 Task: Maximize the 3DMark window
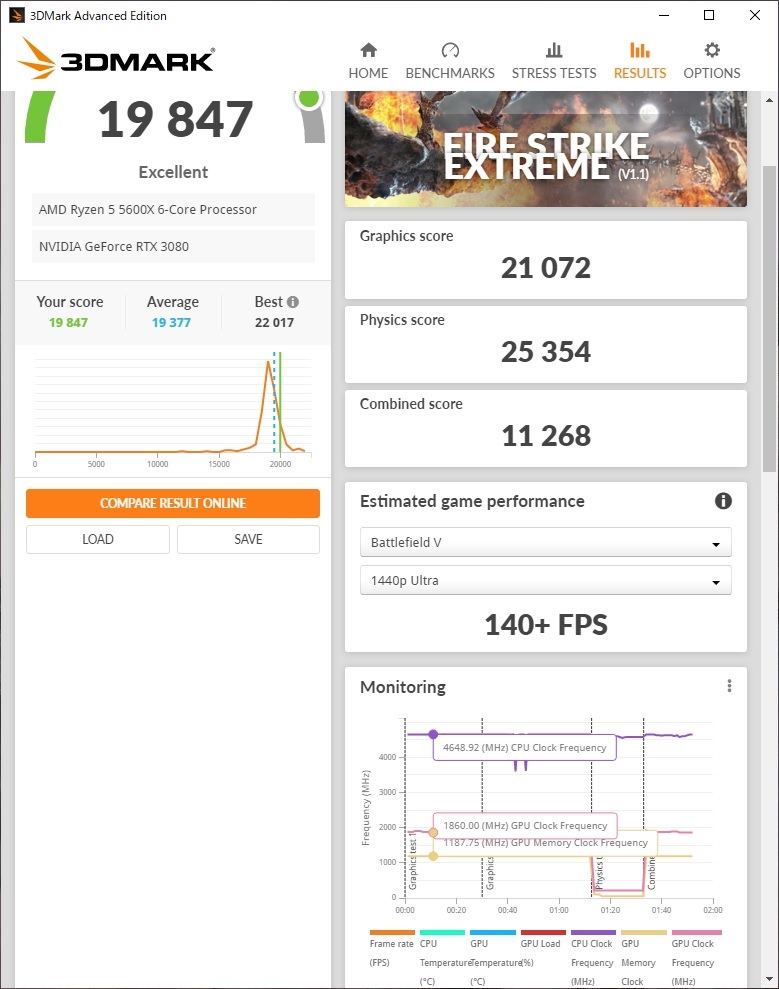coord(709,15)
